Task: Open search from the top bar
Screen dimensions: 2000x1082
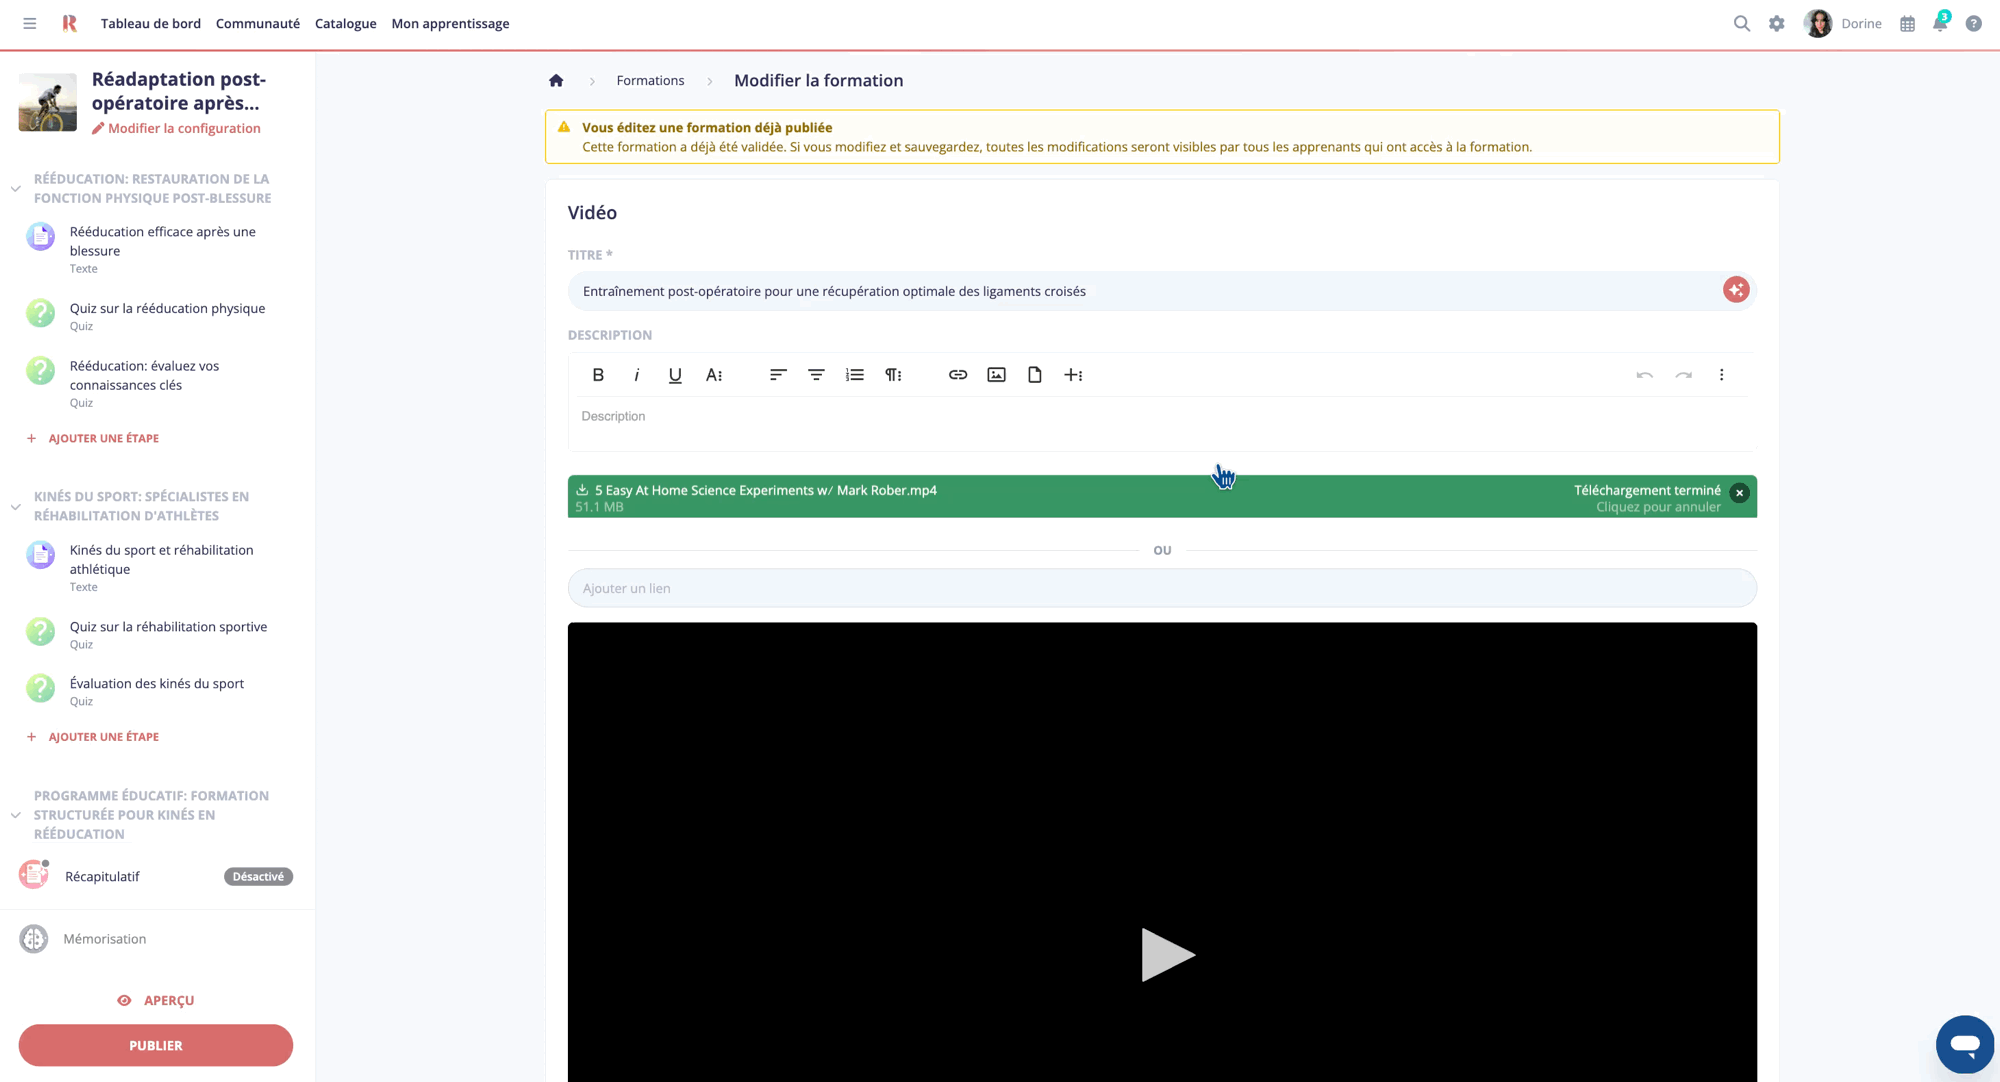Action: (x=1741, y=23)
